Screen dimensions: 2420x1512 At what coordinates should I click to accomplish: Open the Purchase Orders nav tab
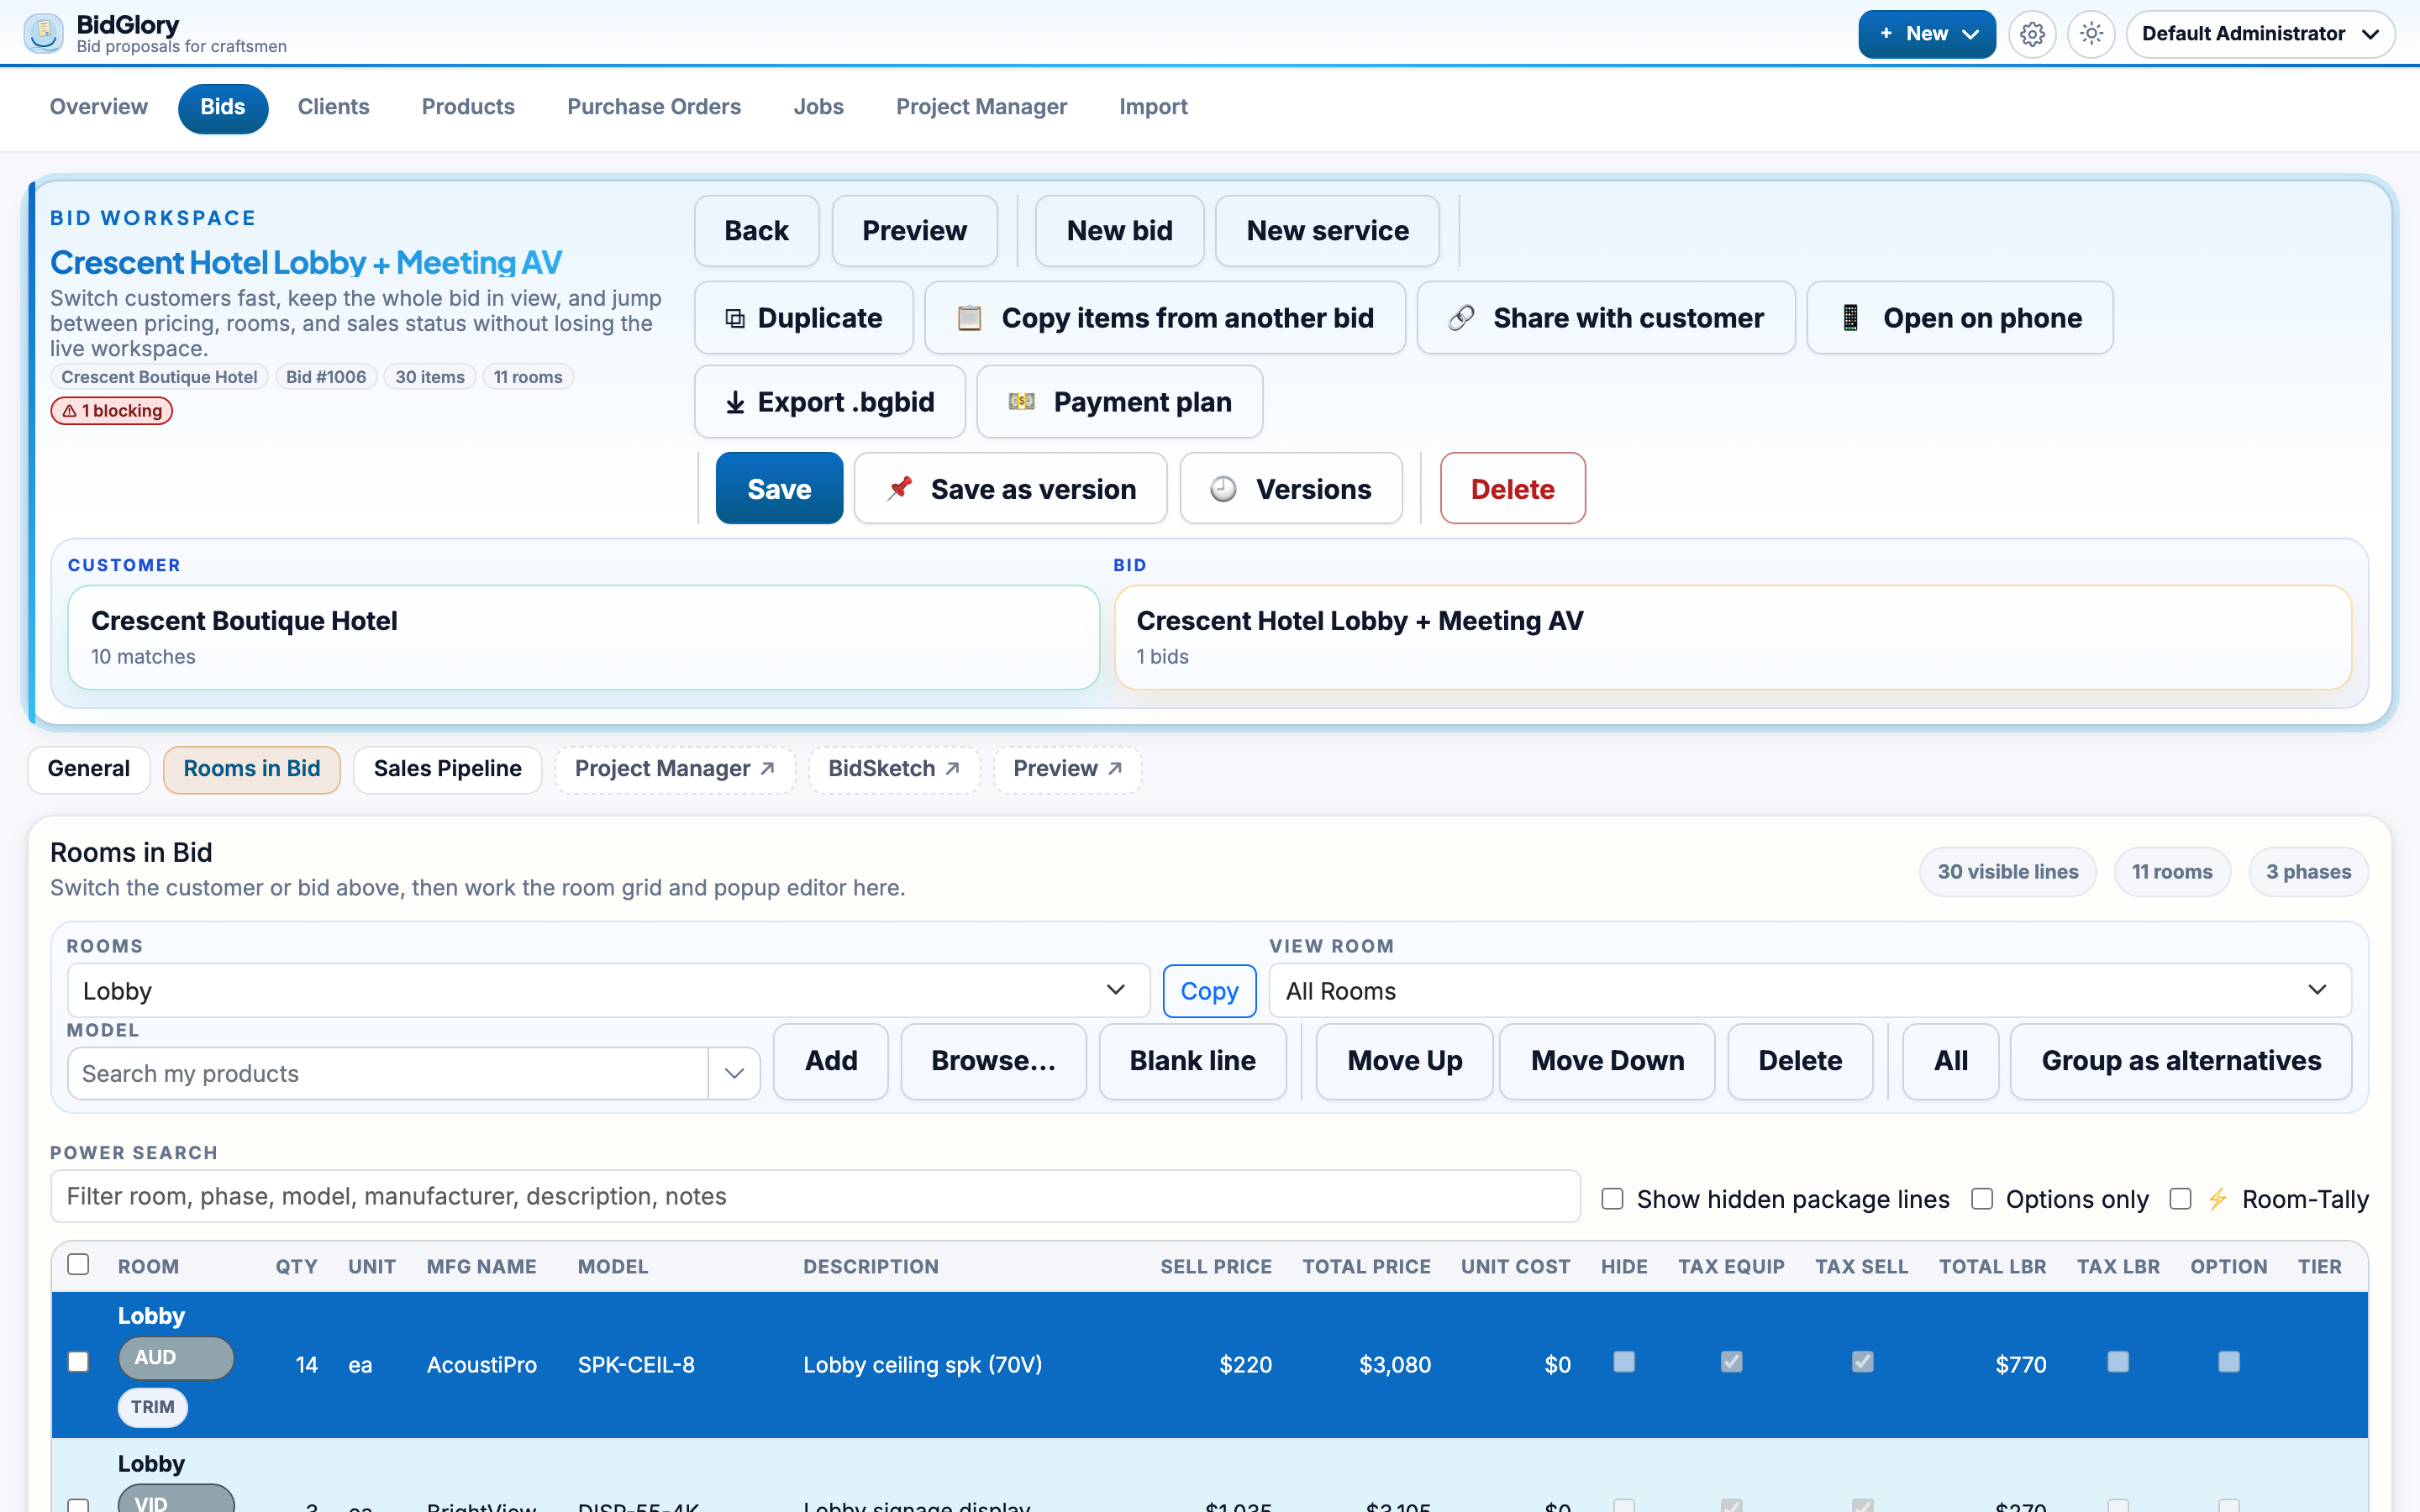click(x=654, y=107)
